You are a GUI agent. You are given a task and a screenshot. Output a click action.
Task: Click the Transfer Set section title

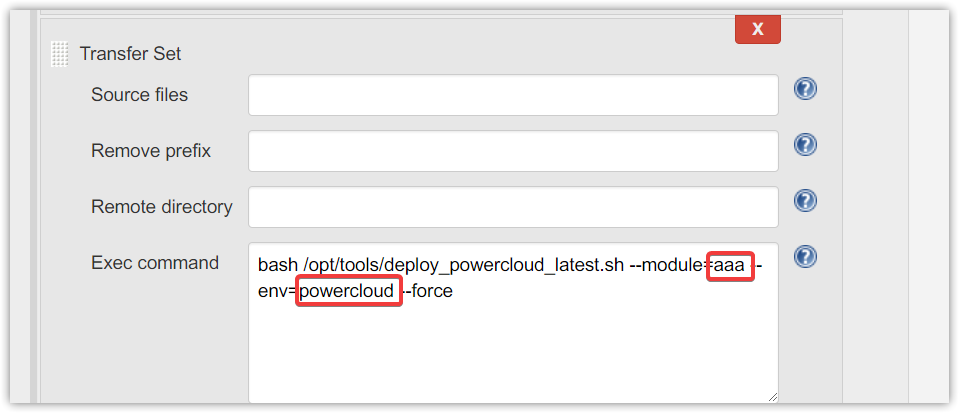[x=130, y=54]
